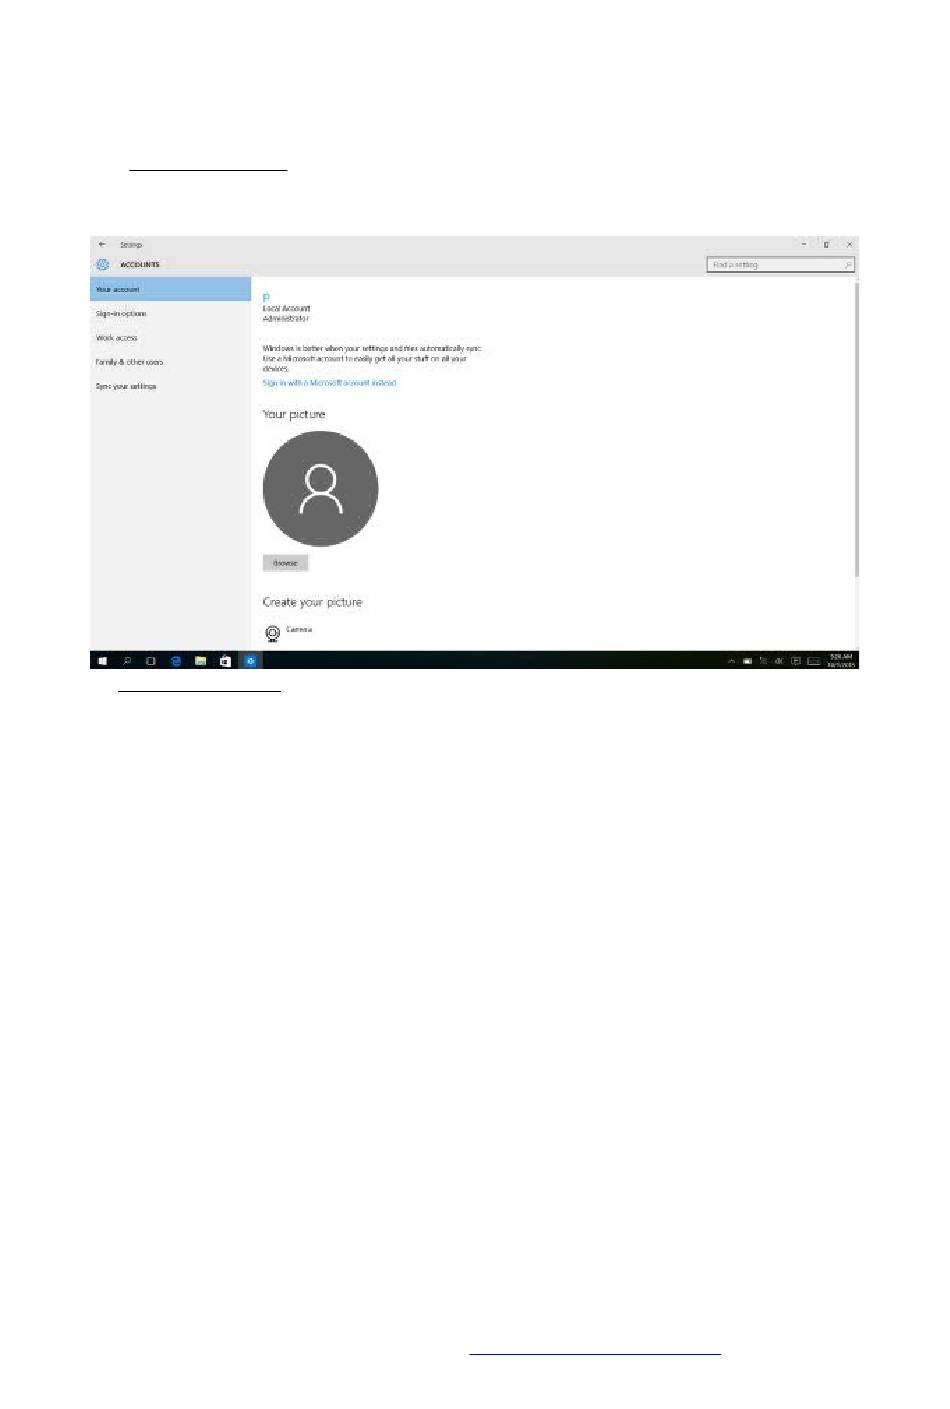Open Sync your settings

click(x=171, y=386)
